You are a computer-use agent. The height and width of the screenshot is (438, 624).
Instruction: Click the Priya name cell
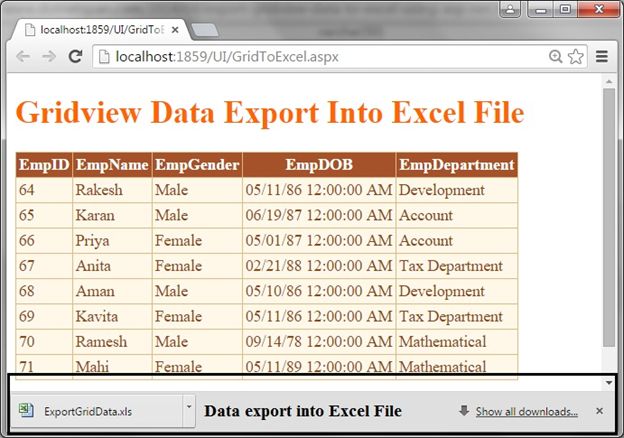112,241
